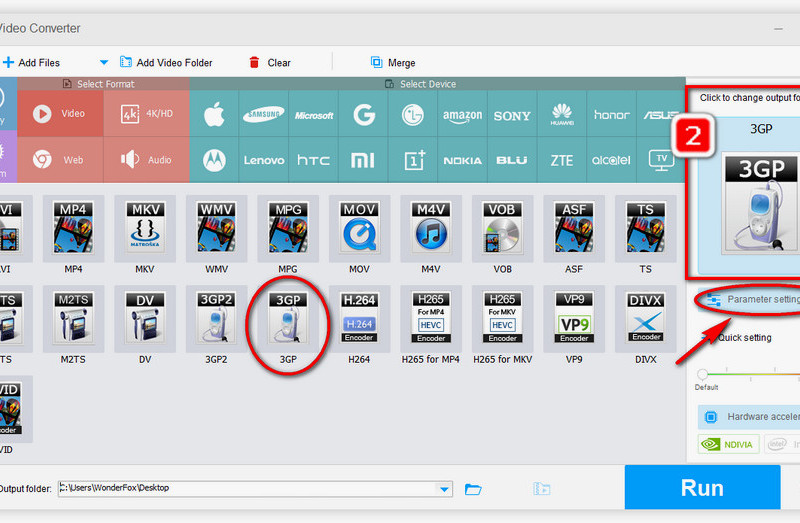Open the TV device category
This screenshot has height=523, width=800.
pos(661,160)
